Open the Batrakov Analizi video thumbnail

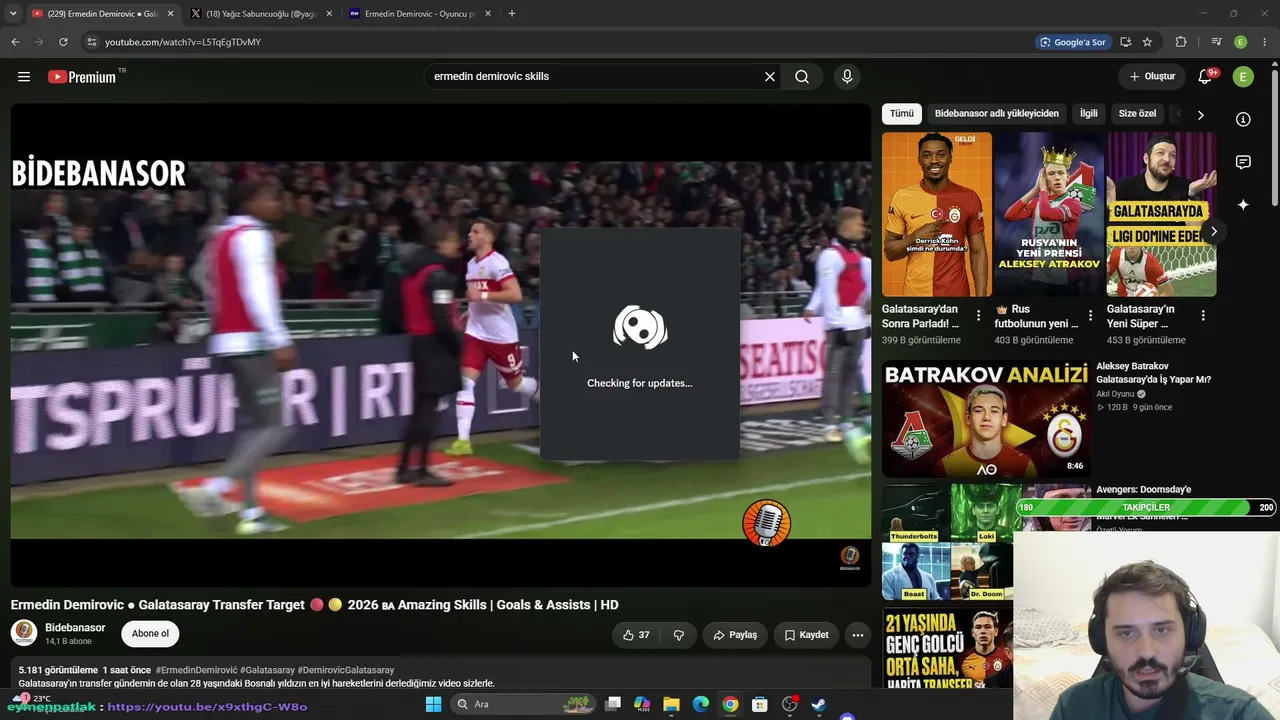click(985, 418)
